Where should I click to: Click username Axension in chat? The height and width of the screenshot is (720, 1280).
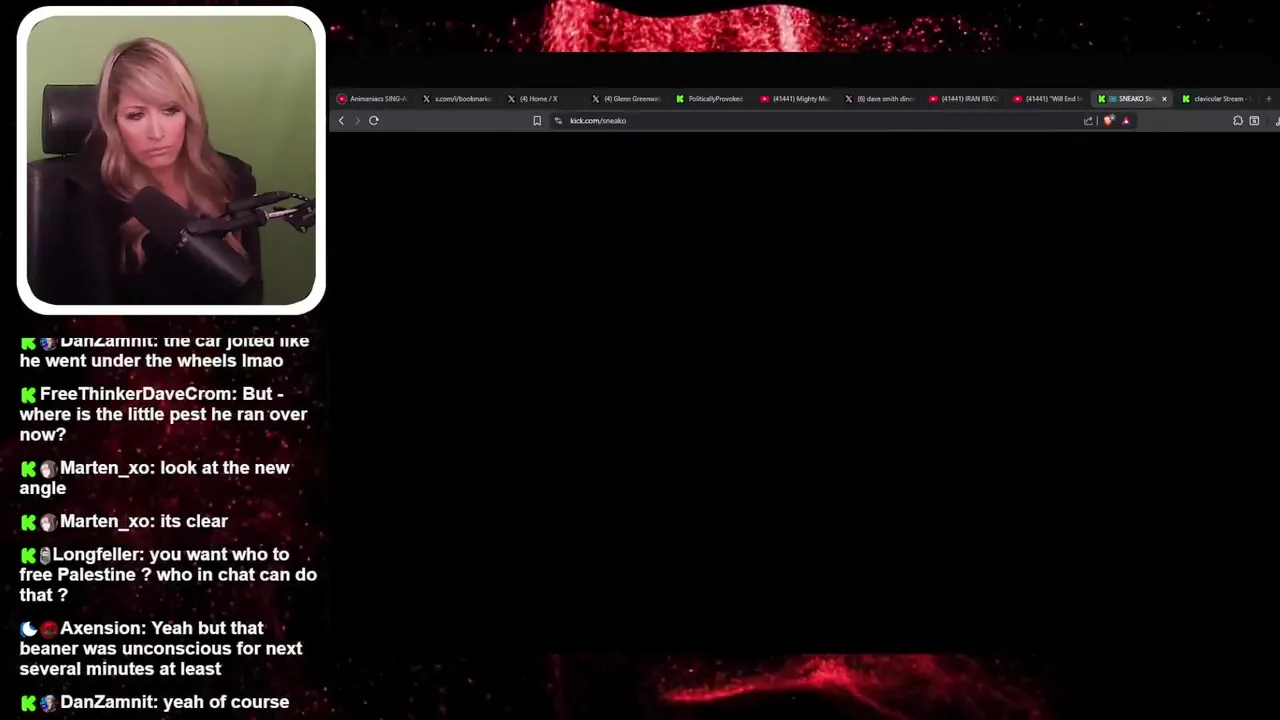[102, 628]
